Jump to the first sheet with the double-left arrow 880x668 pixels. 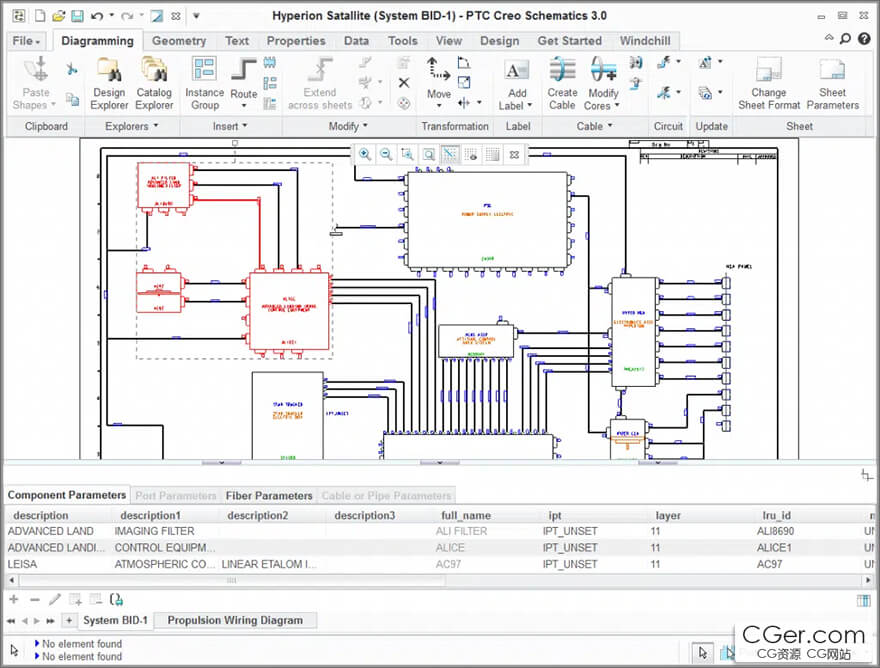coord(11,621)
